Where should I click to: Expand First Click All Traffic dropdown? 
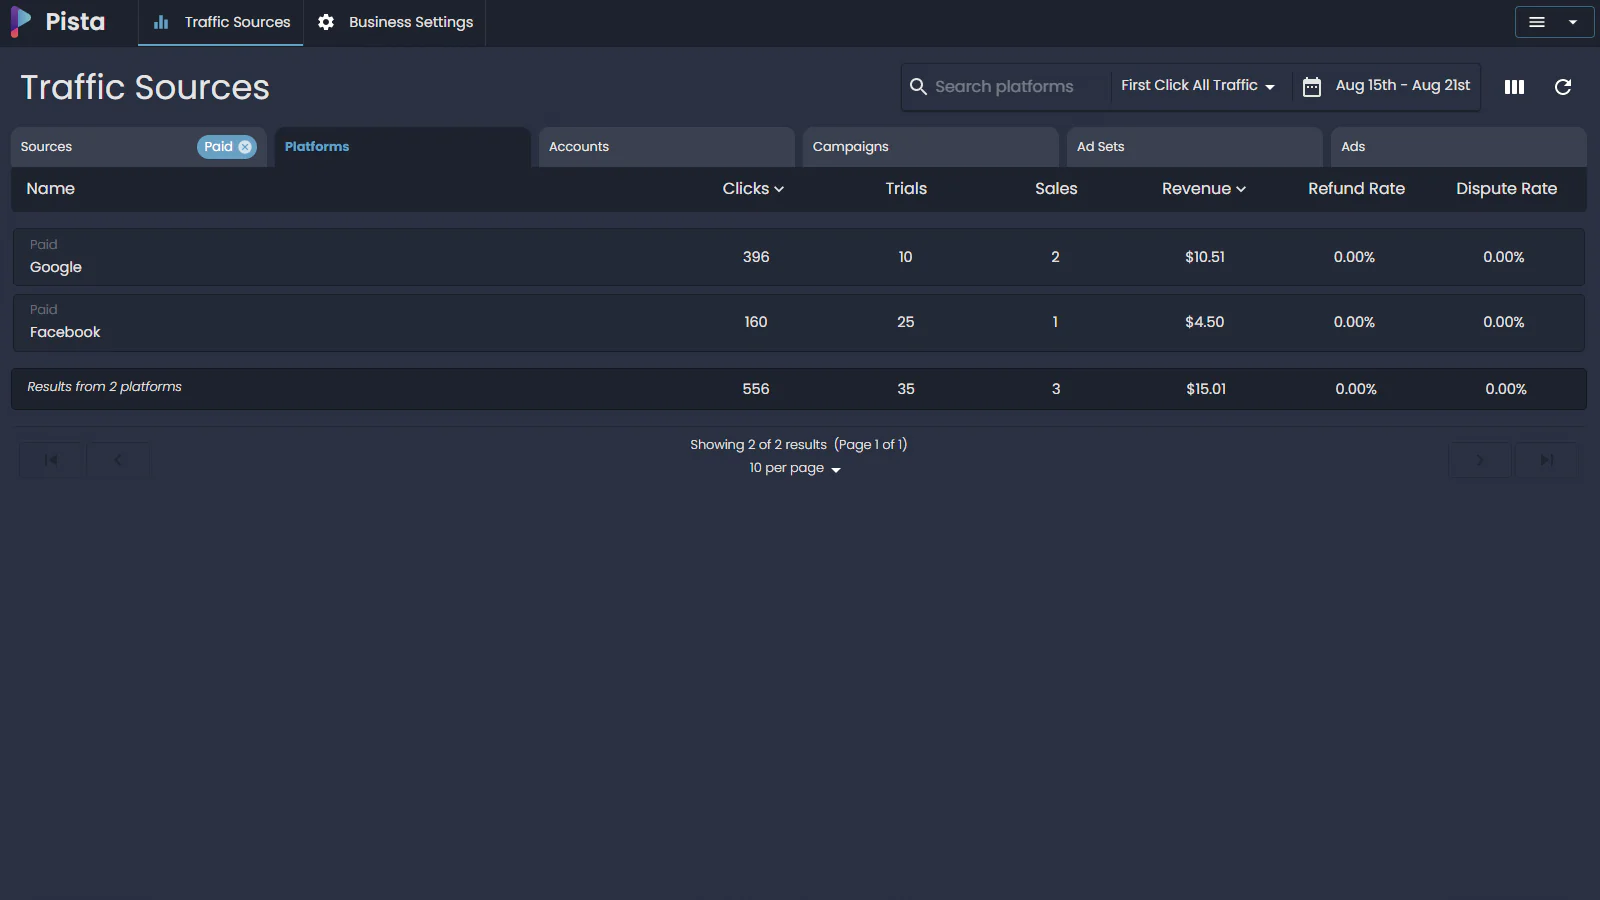coord(1197,86)
